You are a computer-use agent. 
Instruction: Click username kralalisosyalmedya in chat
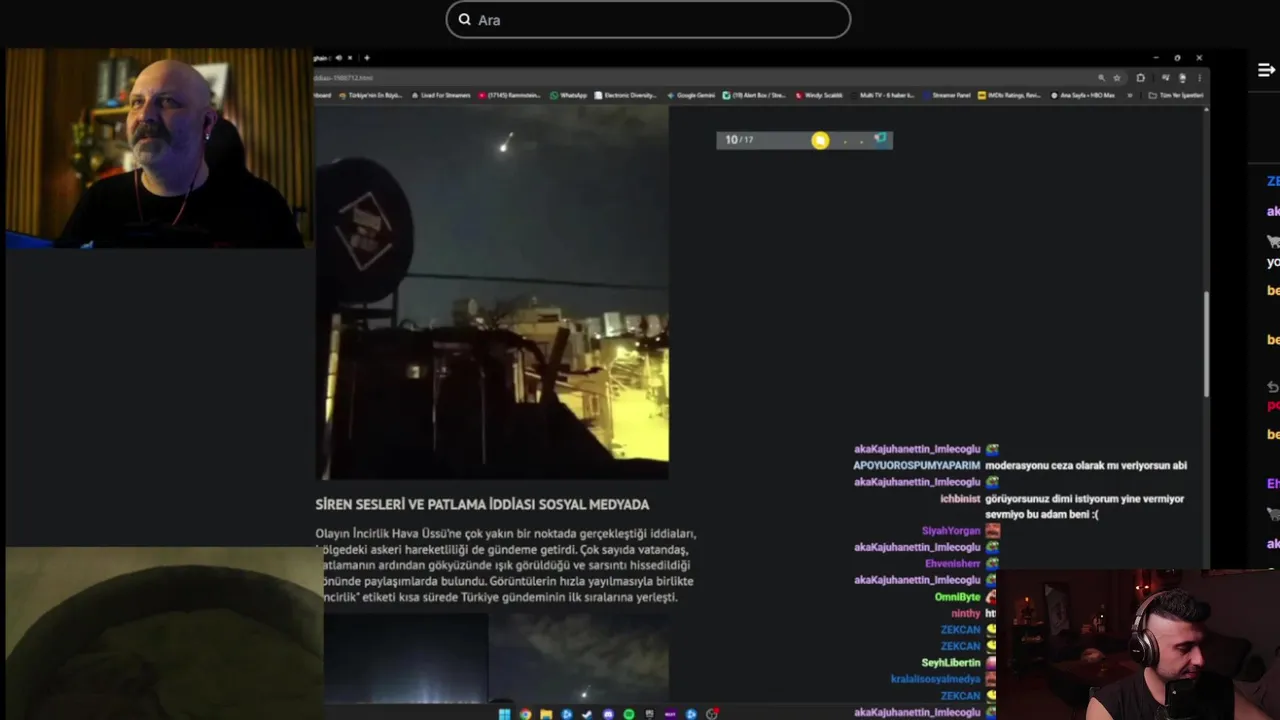935,679
